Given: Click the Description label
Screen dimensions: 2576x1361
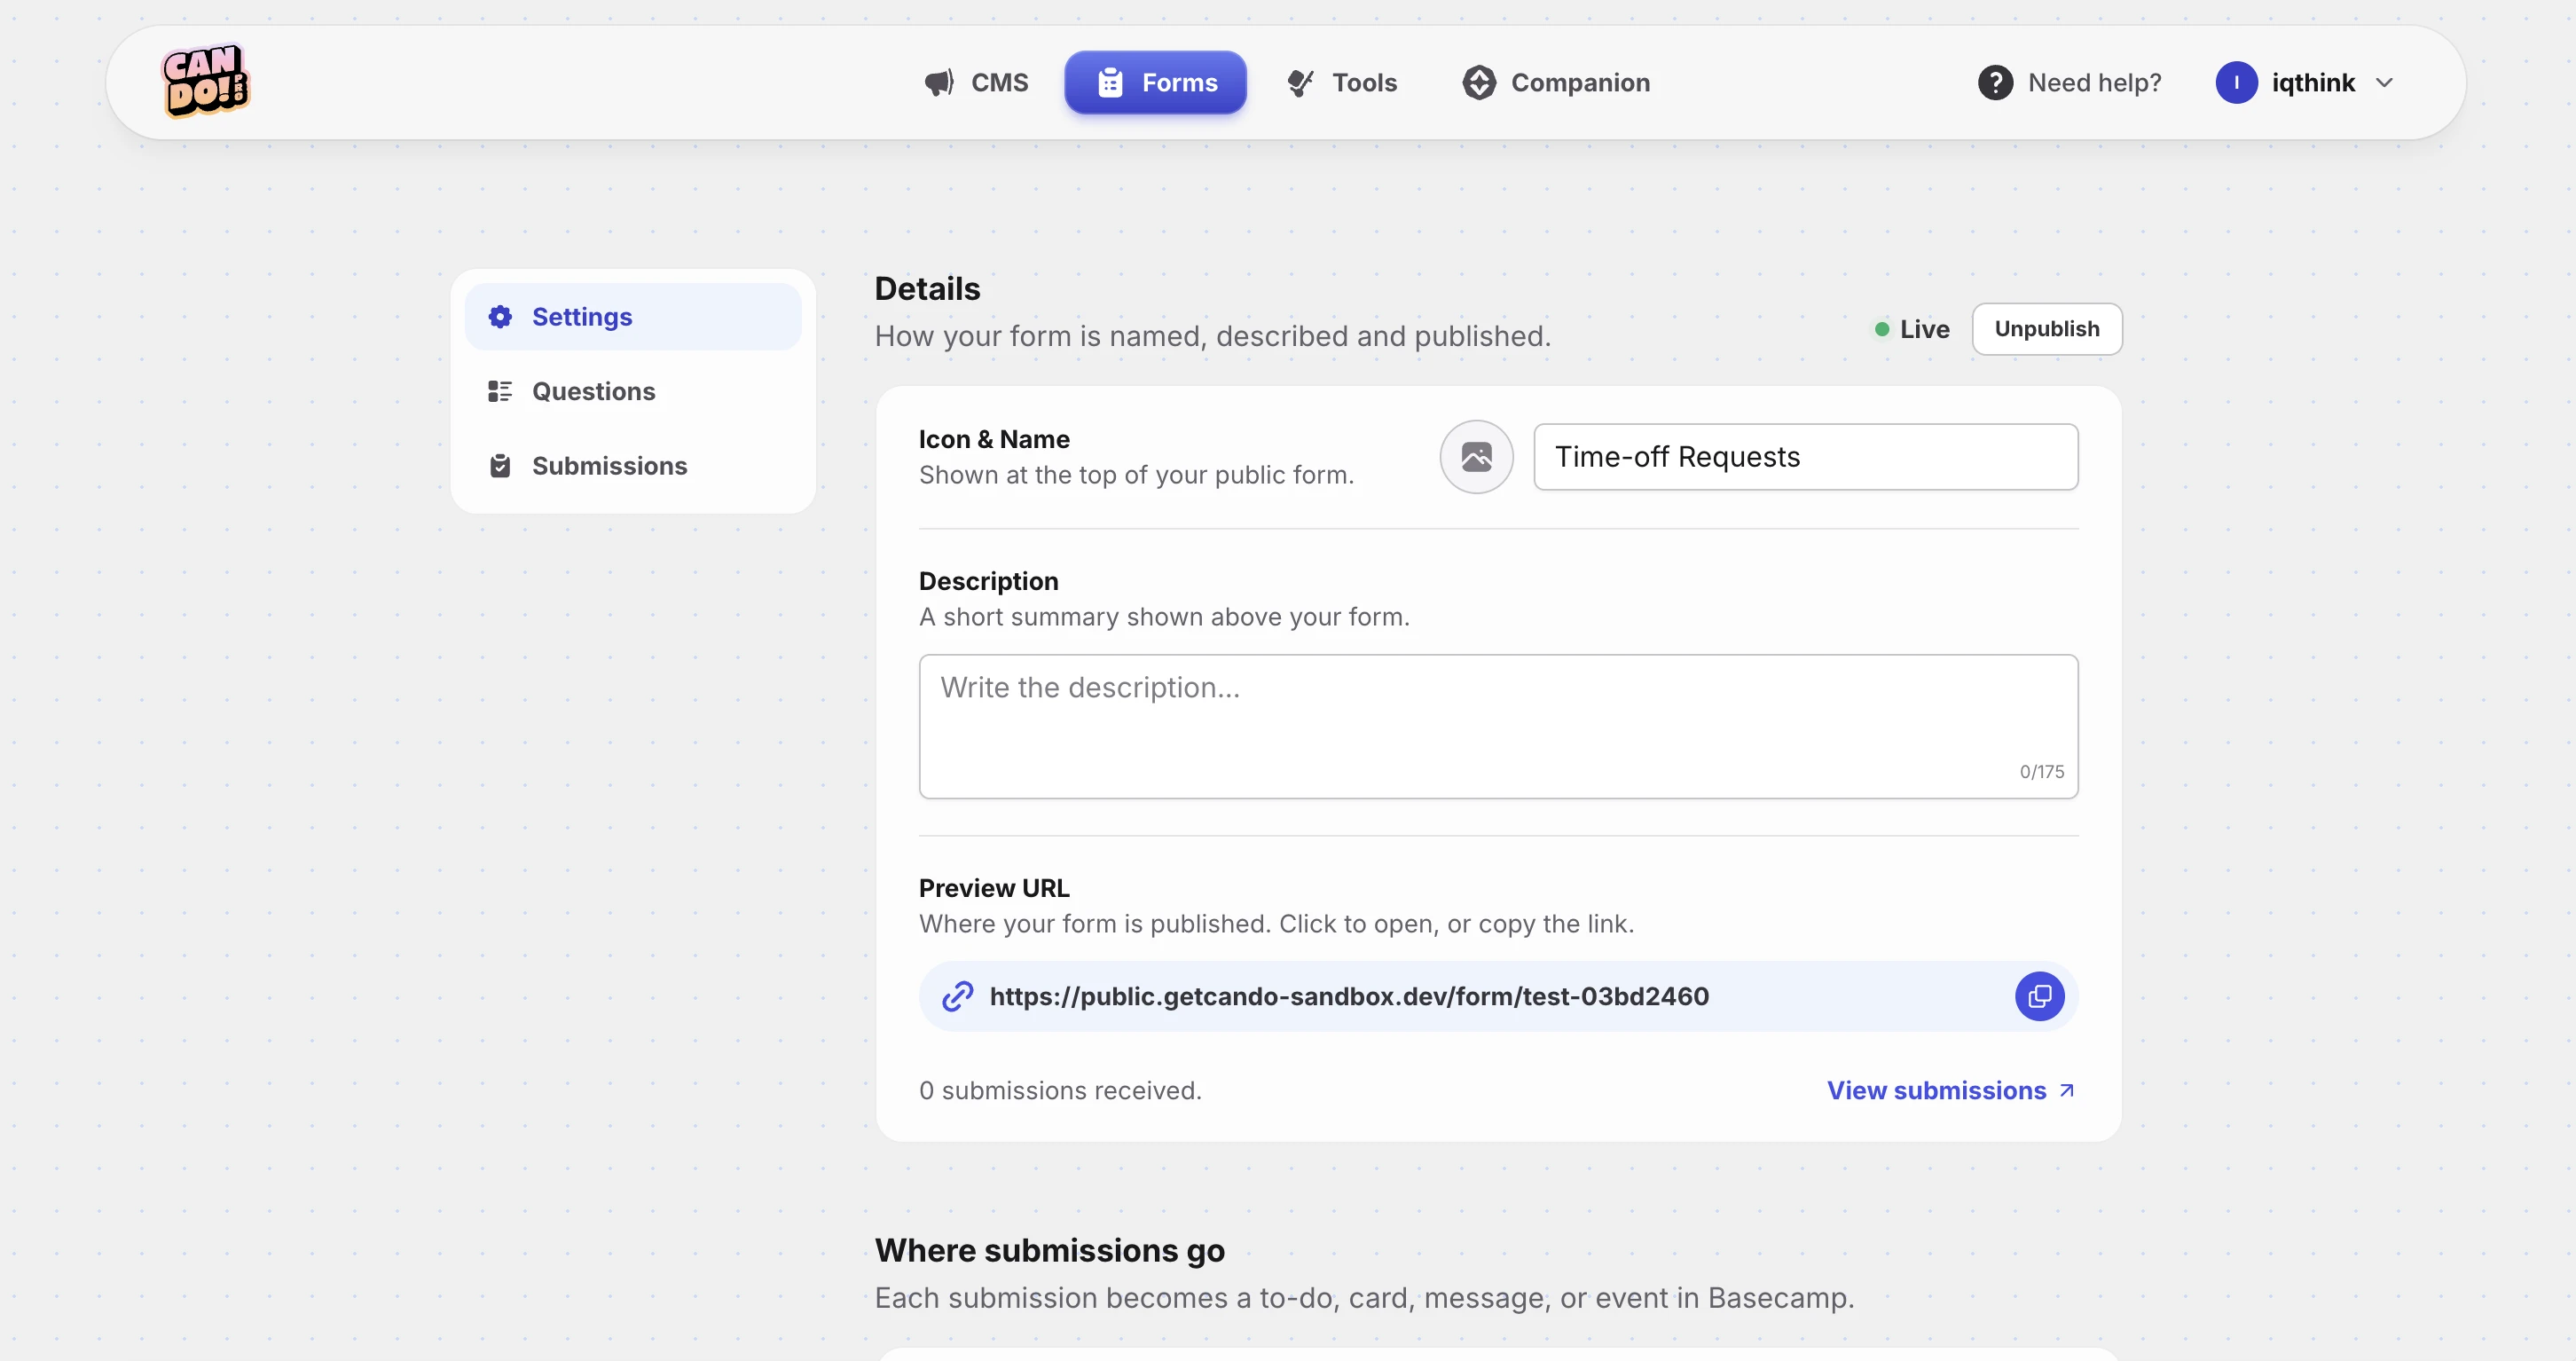Looking at the screenshot, I should (988, 581).
